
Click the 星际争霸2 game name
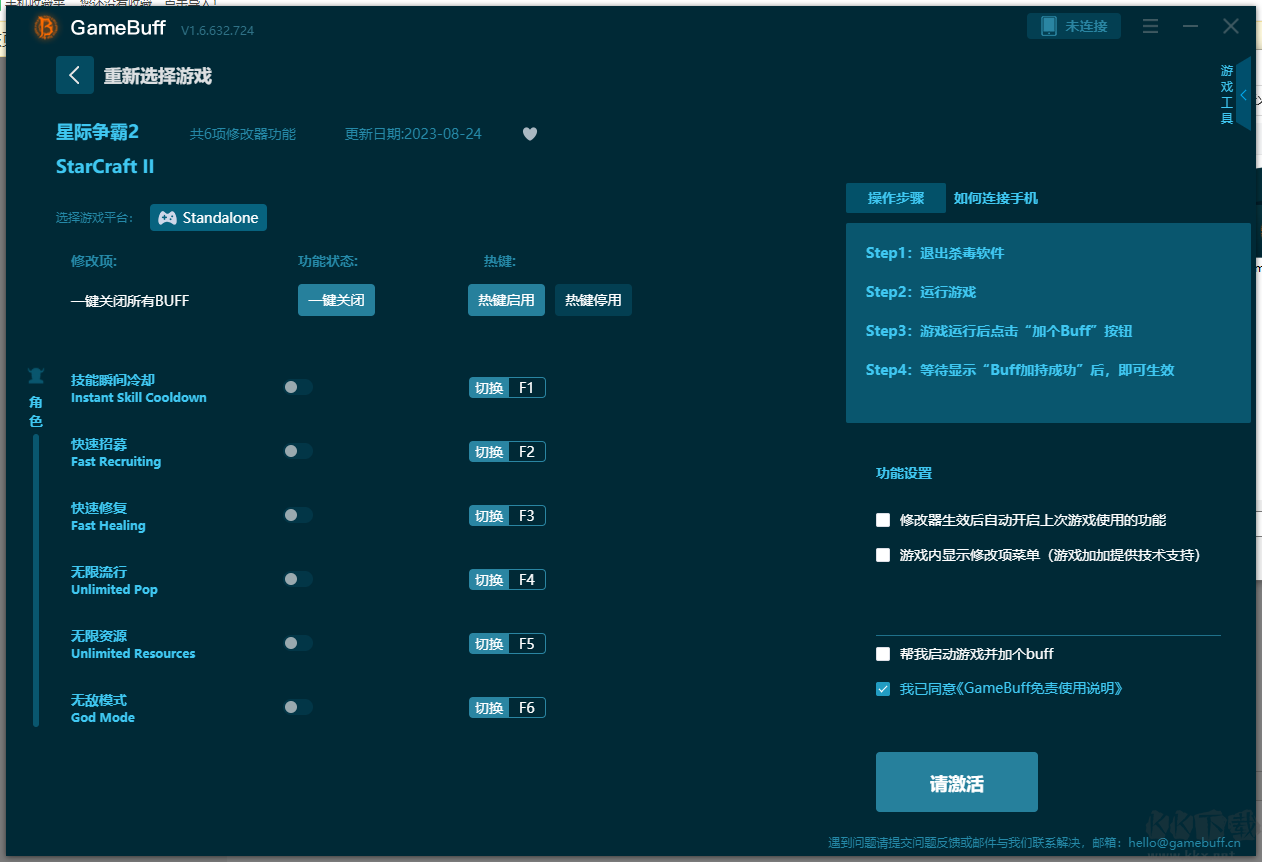pos(98,132)
